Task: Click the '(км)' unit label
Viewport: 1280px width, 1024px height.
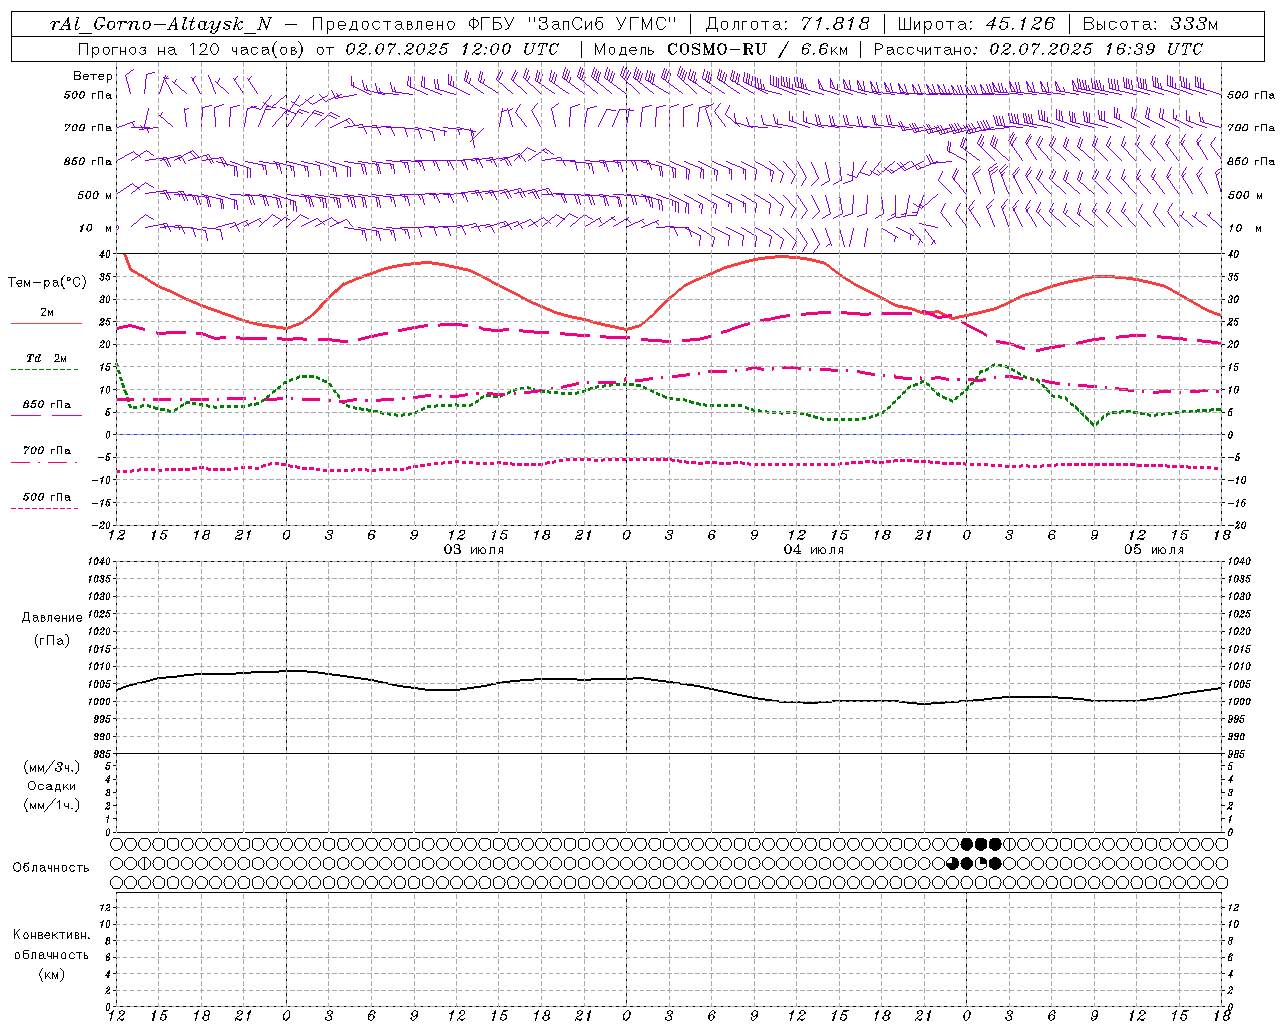Action: (x=51, y=974)
